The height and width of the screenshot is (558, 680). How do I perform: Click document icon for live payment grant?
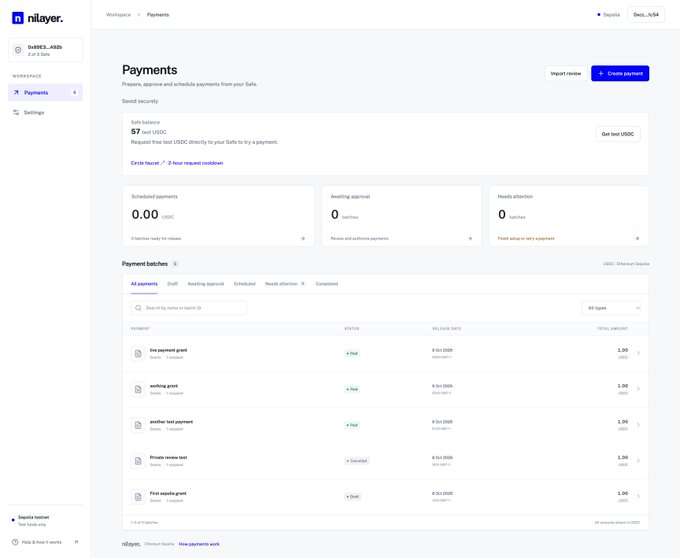click(x=138, y=353)
